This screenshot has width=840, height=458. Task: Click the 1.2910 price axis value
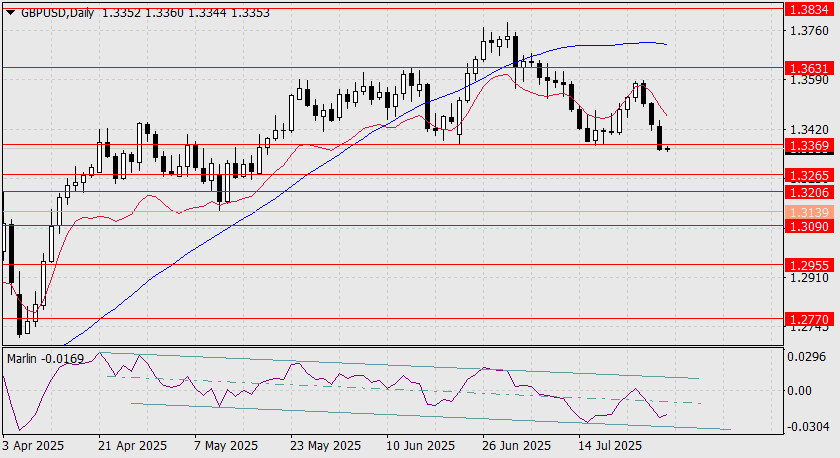pos(809,278)
